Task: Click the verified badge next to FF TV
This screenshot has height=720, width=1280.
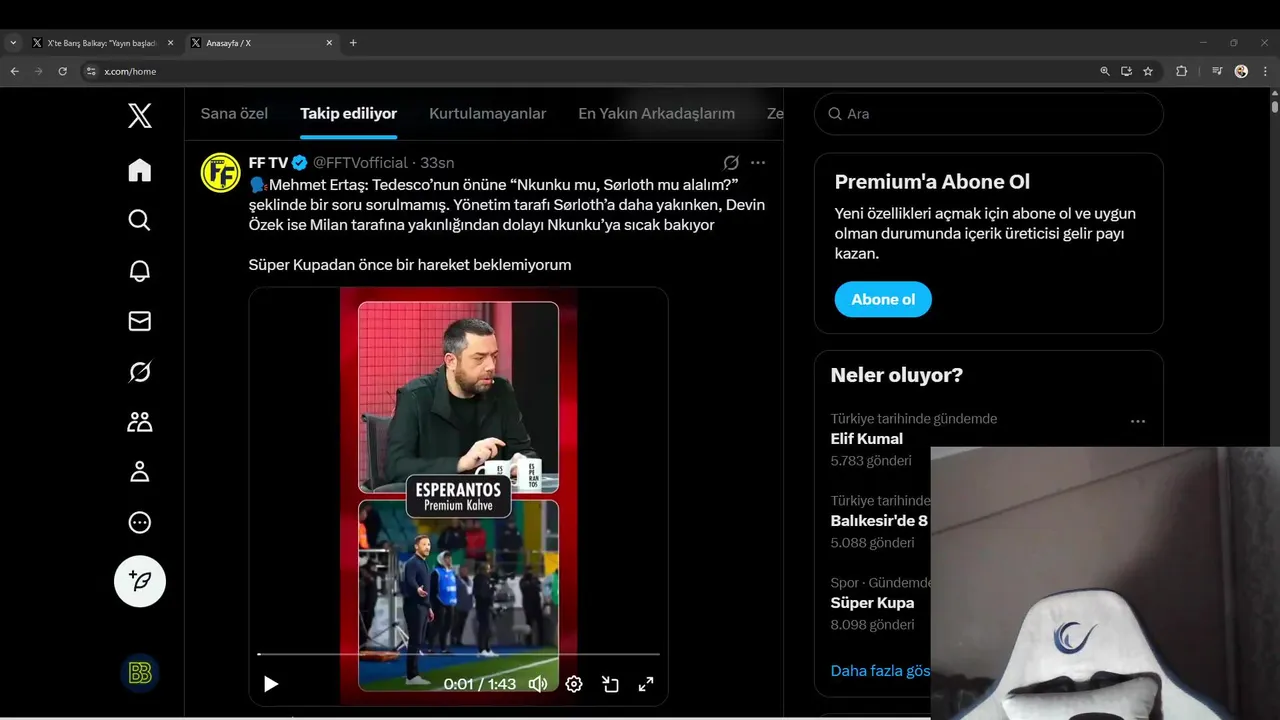Action: click(300, 163)
